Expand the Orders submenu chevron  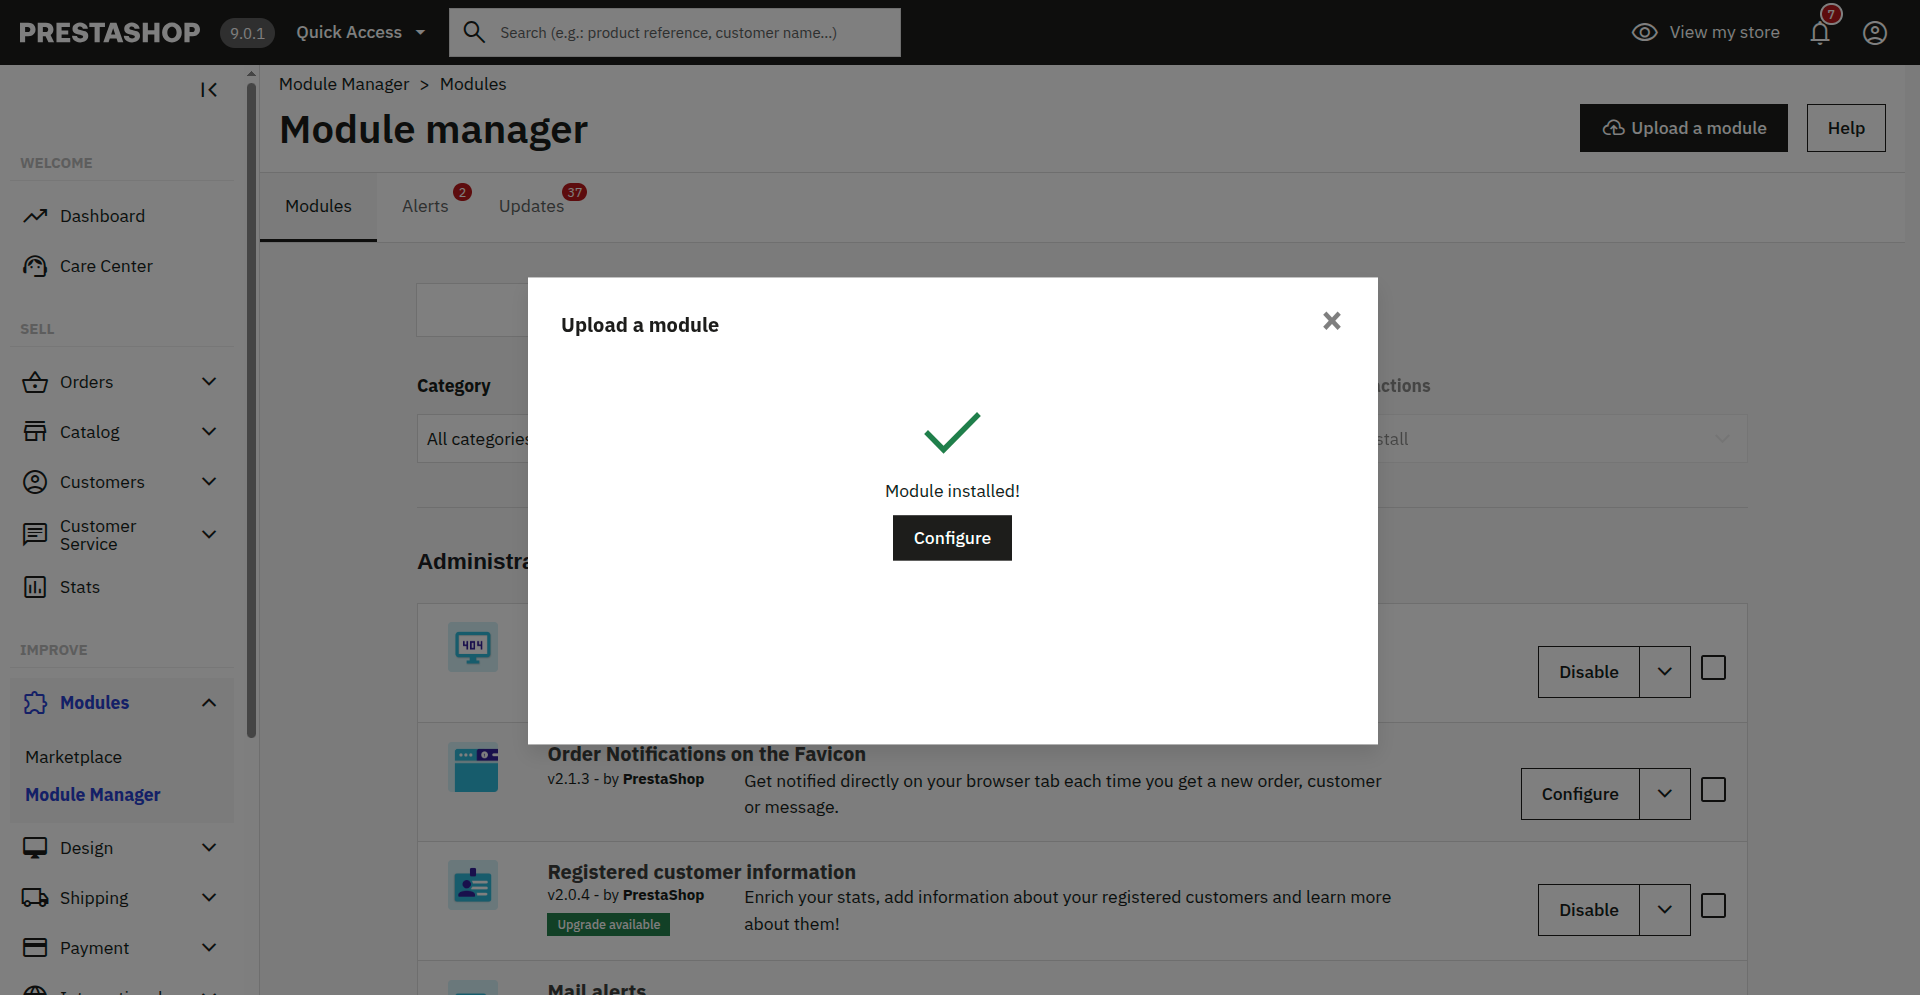point(209,382)
